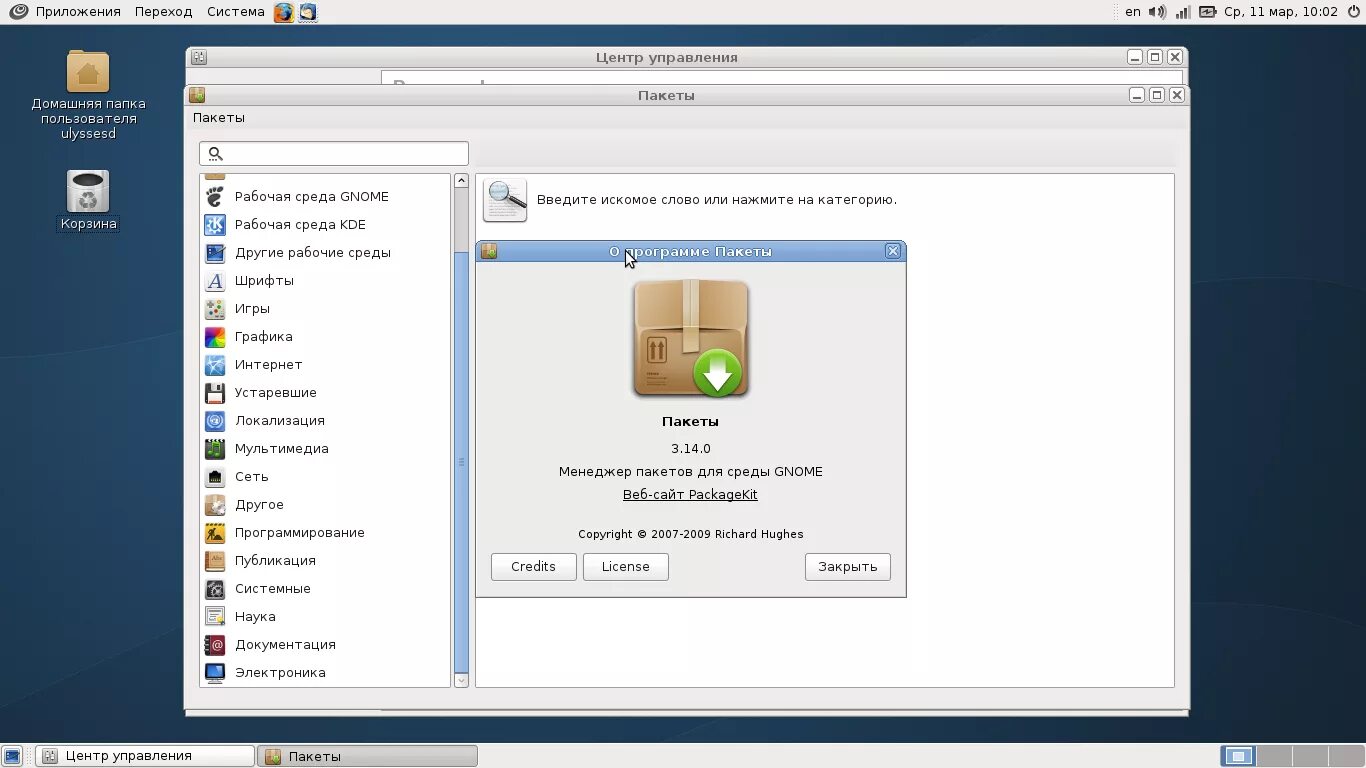Click the en keyboard layout indicator

click(x=1133, y=12)
